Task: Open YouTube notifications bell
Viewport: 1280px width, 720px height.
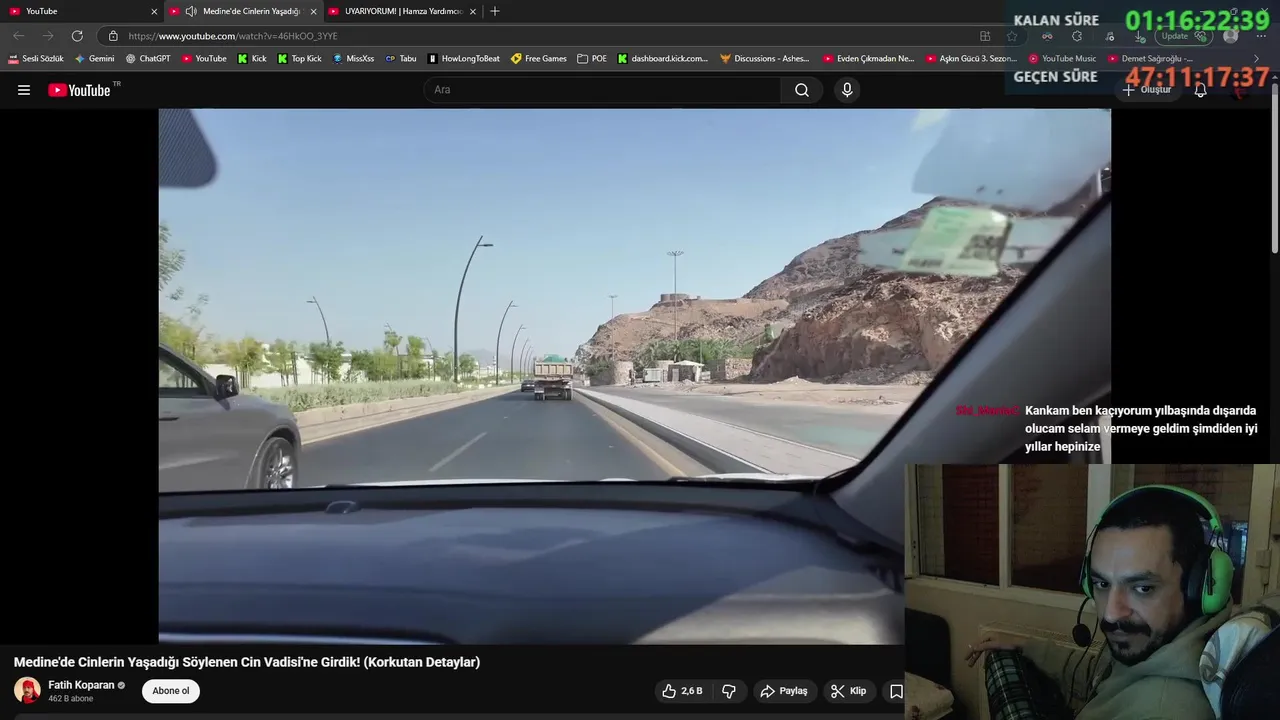Action: (1201, 90)
